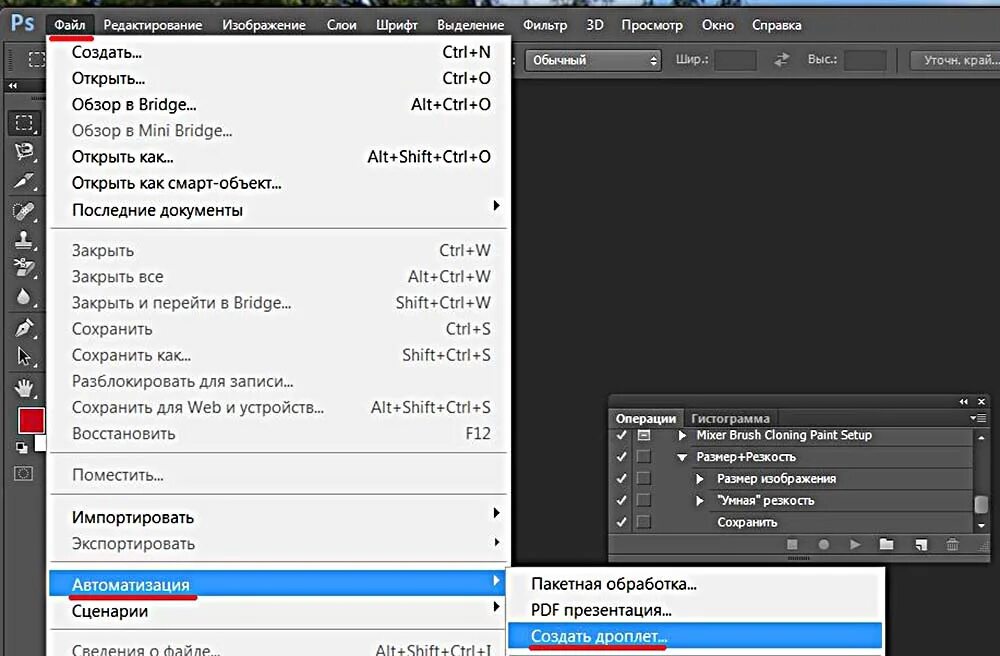Image resolution: width=1000 pixels, height=656 pixels.
Task: Select the Path Selection arrow tool
Action: coord(24,356)
